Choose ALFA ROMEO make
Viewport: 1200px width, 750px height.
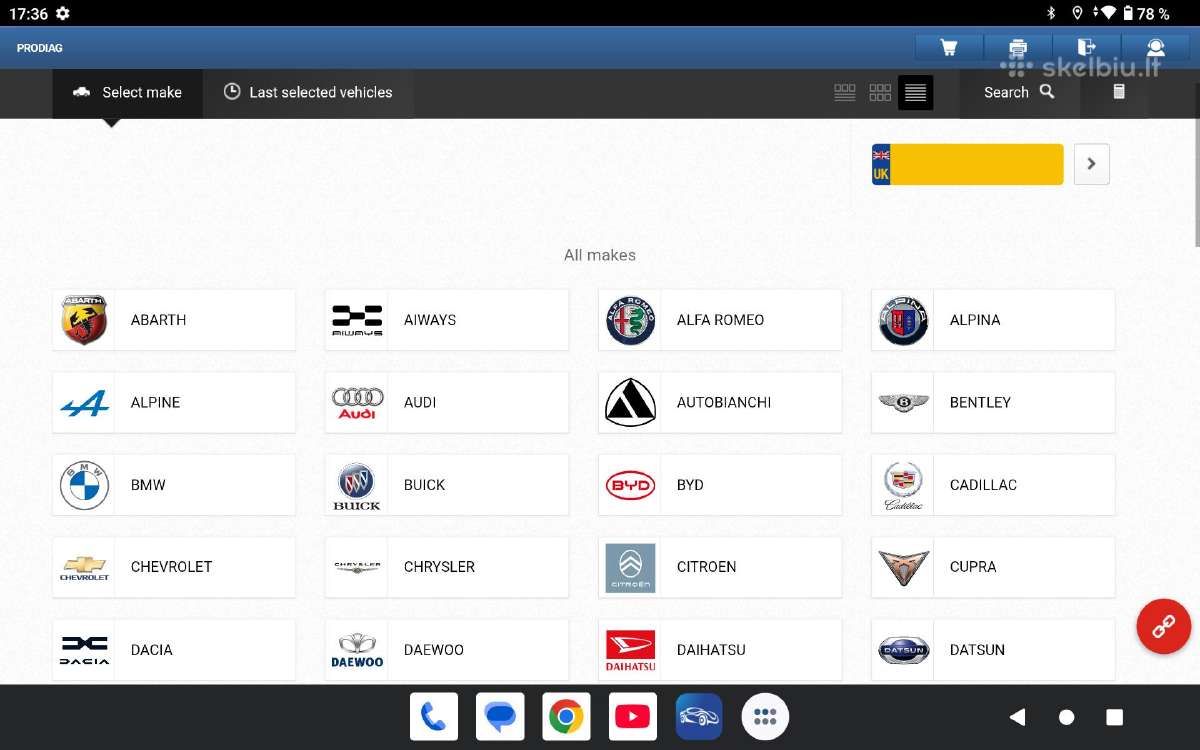click(x=720, y=320)
